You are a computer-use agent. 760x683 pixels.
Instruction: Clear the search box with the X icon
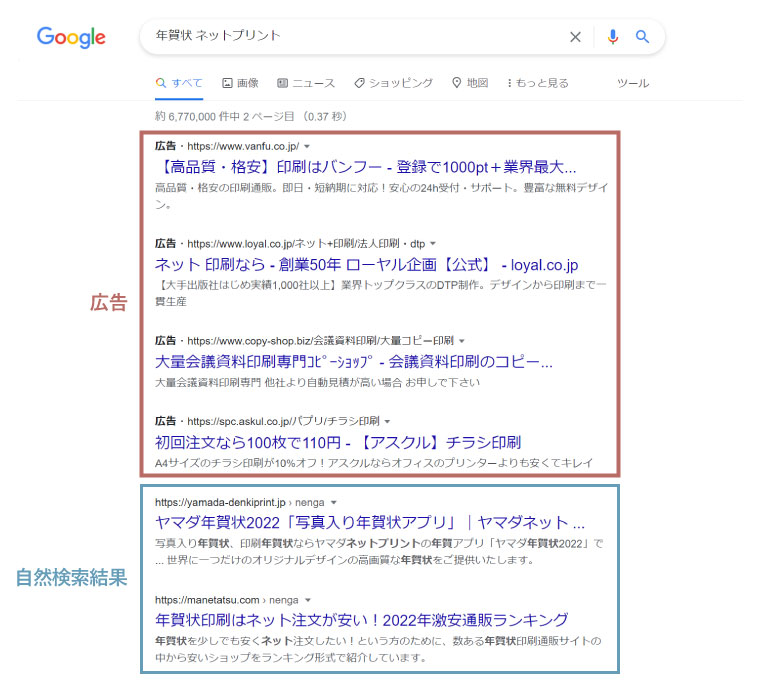tap(575, 37)
